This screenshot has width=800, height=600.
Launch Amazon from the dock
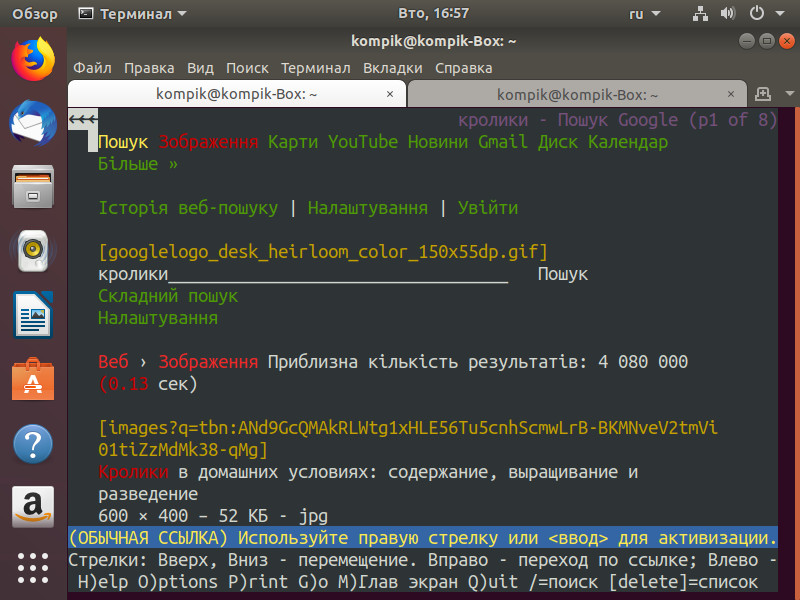[x=33, y=507]
